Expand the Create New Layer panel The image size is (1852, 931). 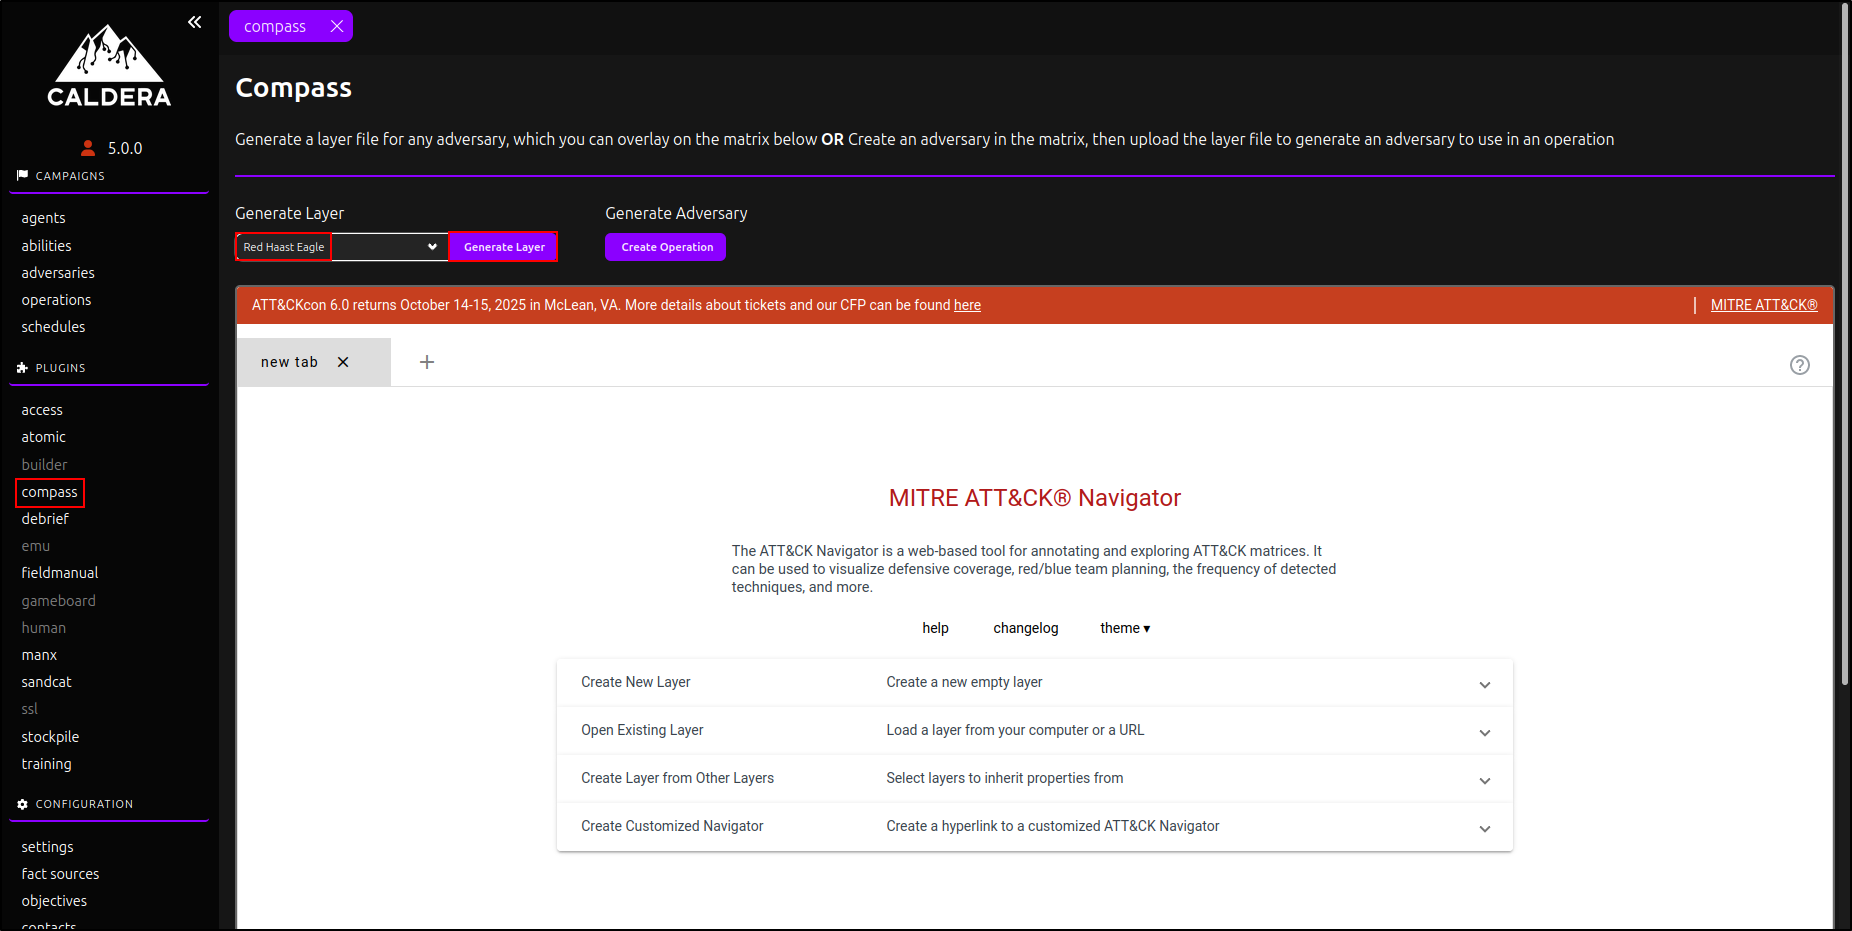pyautogui.click(x=1484, y=684)
